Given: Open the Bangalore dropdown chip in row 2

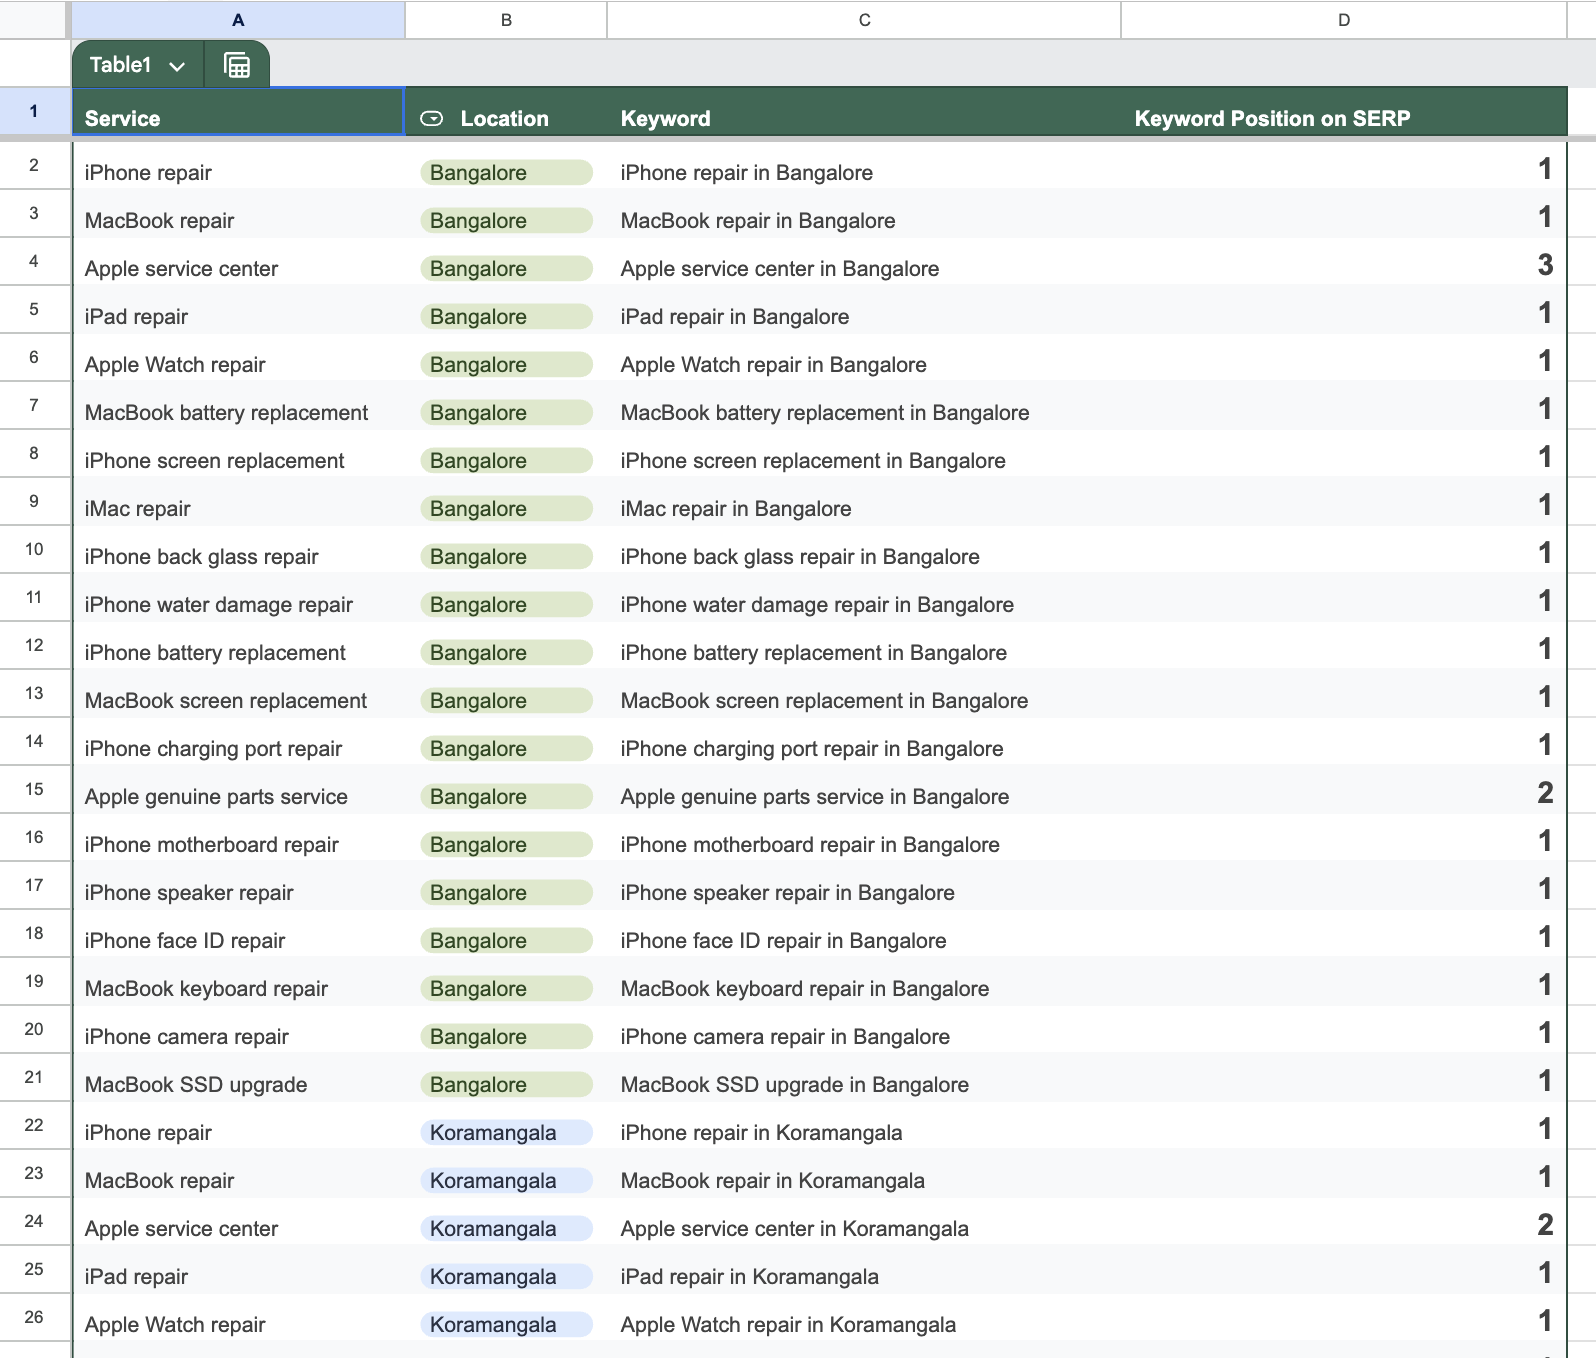Looking at the screenshot, I should pos(506,173).
